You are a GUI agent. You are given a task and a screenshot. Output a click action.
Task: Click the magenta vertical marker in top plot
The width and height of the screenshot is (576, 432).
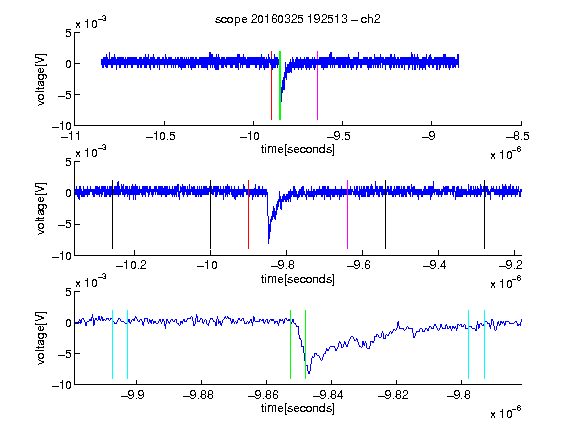point(317,86)
